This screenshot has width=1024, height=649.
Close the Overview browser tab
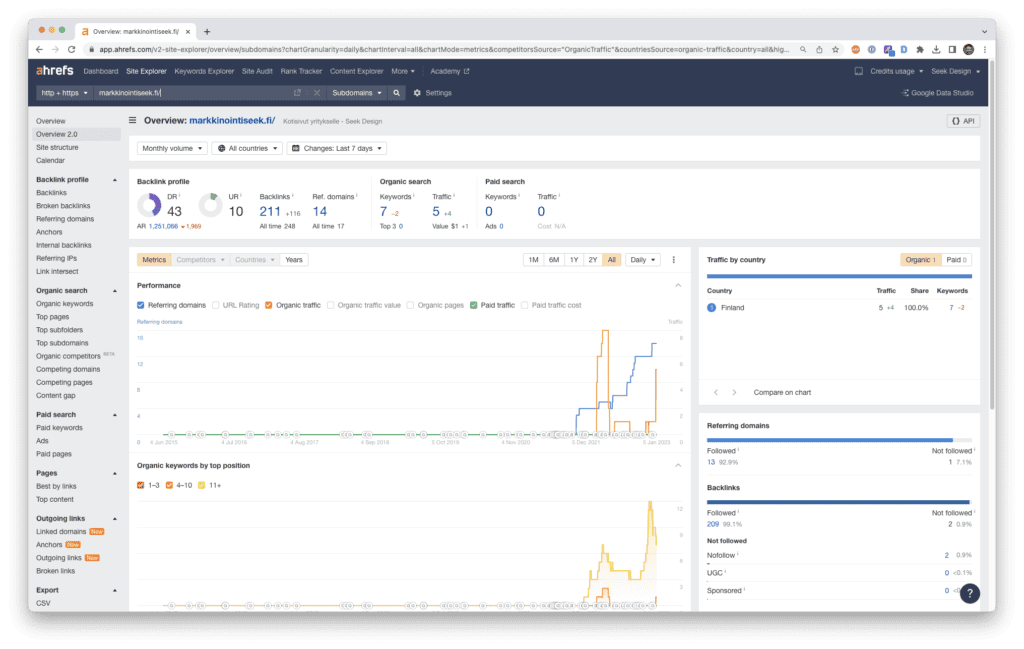click(x=188, y=31)
